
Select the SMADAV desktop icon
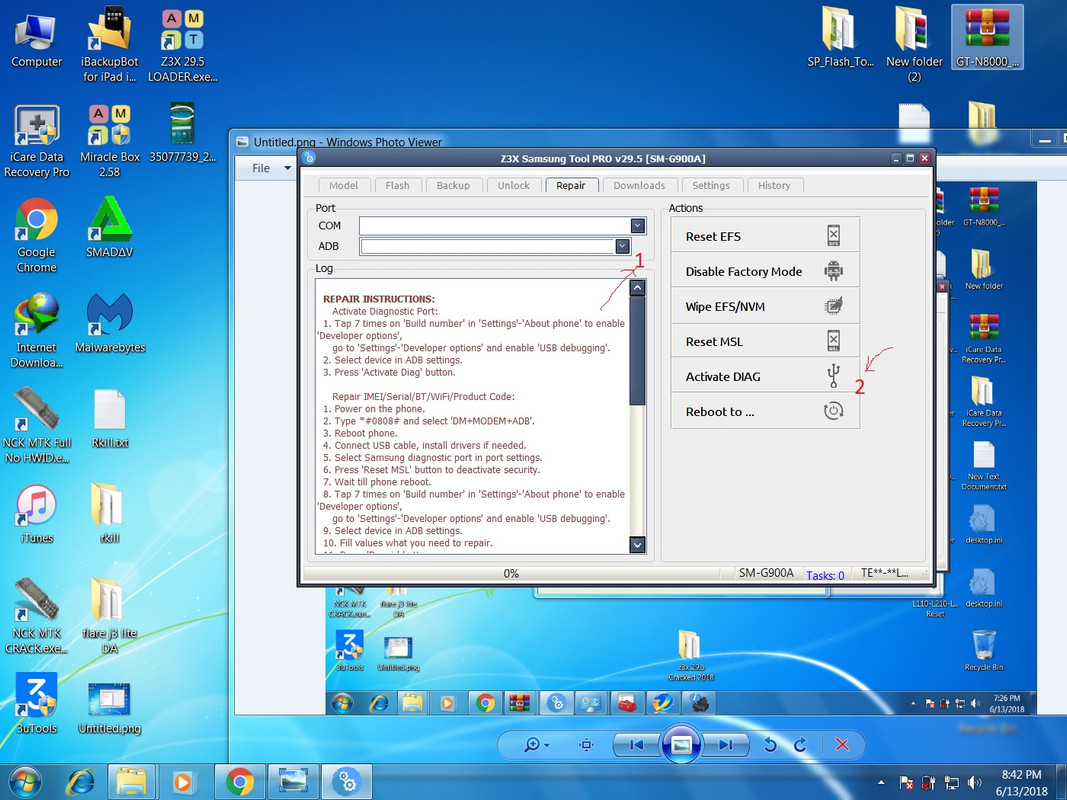coord(110,229)
